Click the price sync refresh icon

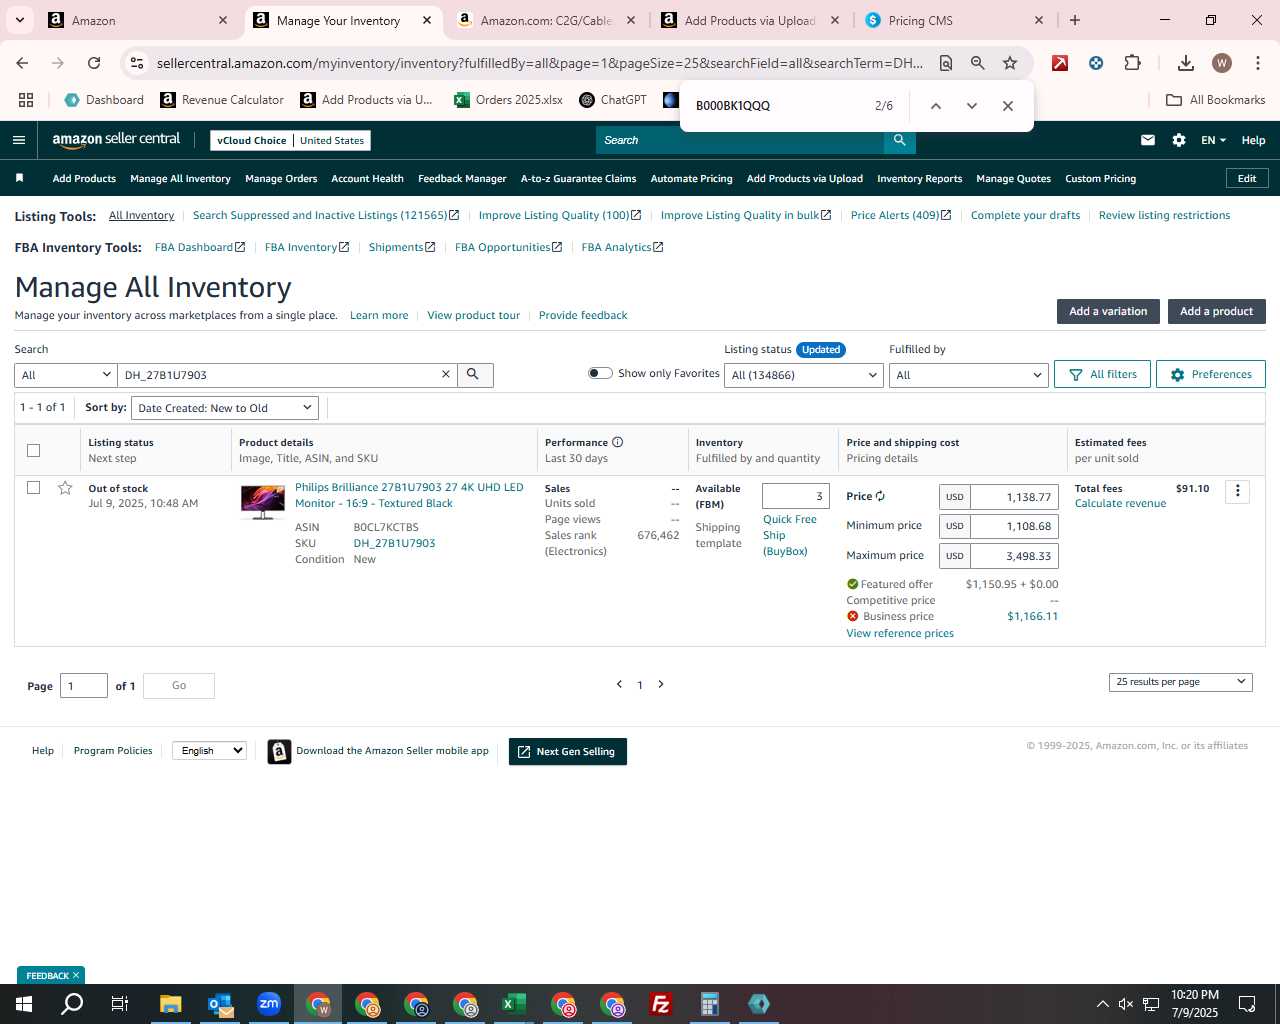point(880,496)
